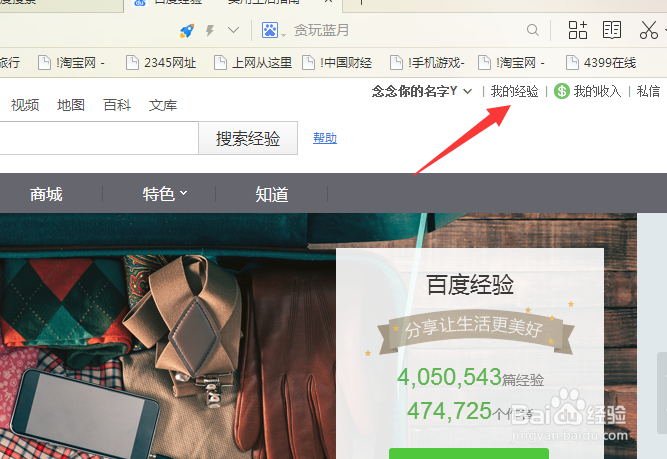Switch to 百科 search category
Screen dimensions: 667x459
[x=117, y=105]
